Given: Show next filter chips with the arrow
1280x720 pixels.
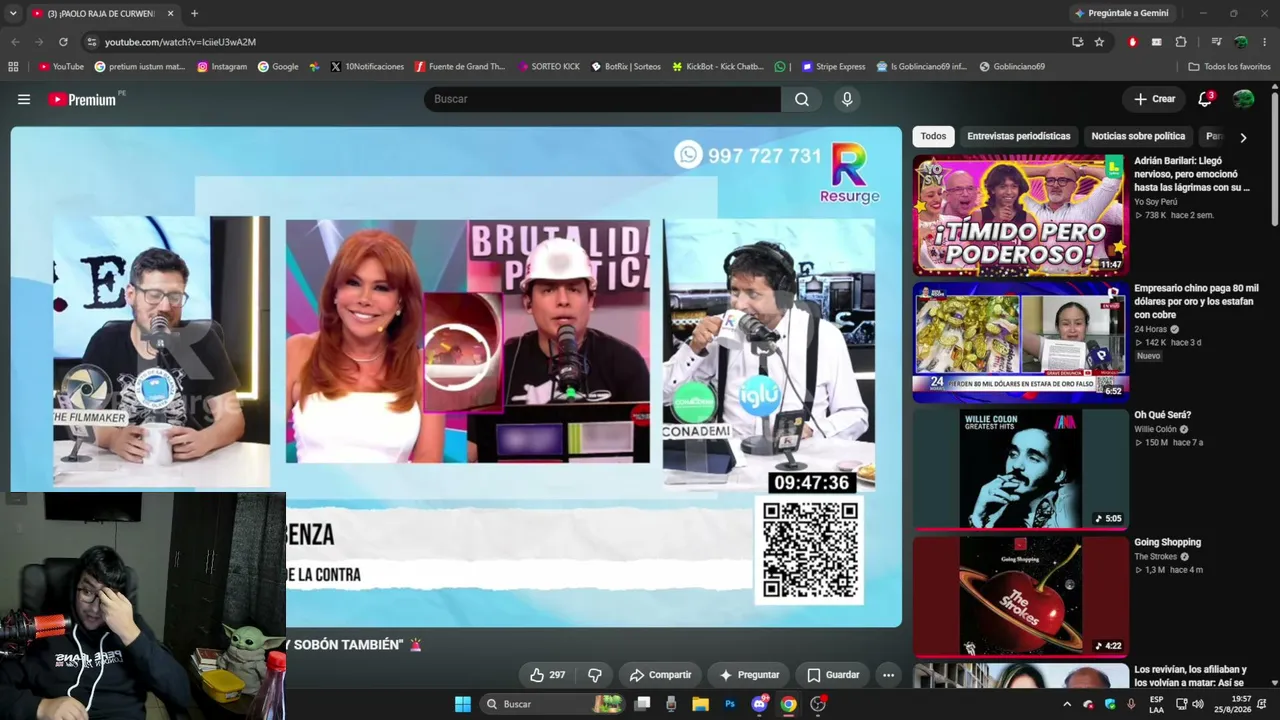Looking at the screenshot, I should 1243,137.
